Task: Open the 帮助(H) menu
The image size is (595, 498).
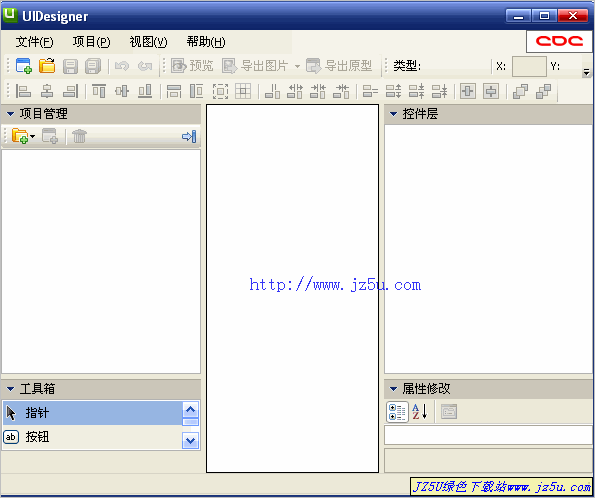Action: [206, 42]
